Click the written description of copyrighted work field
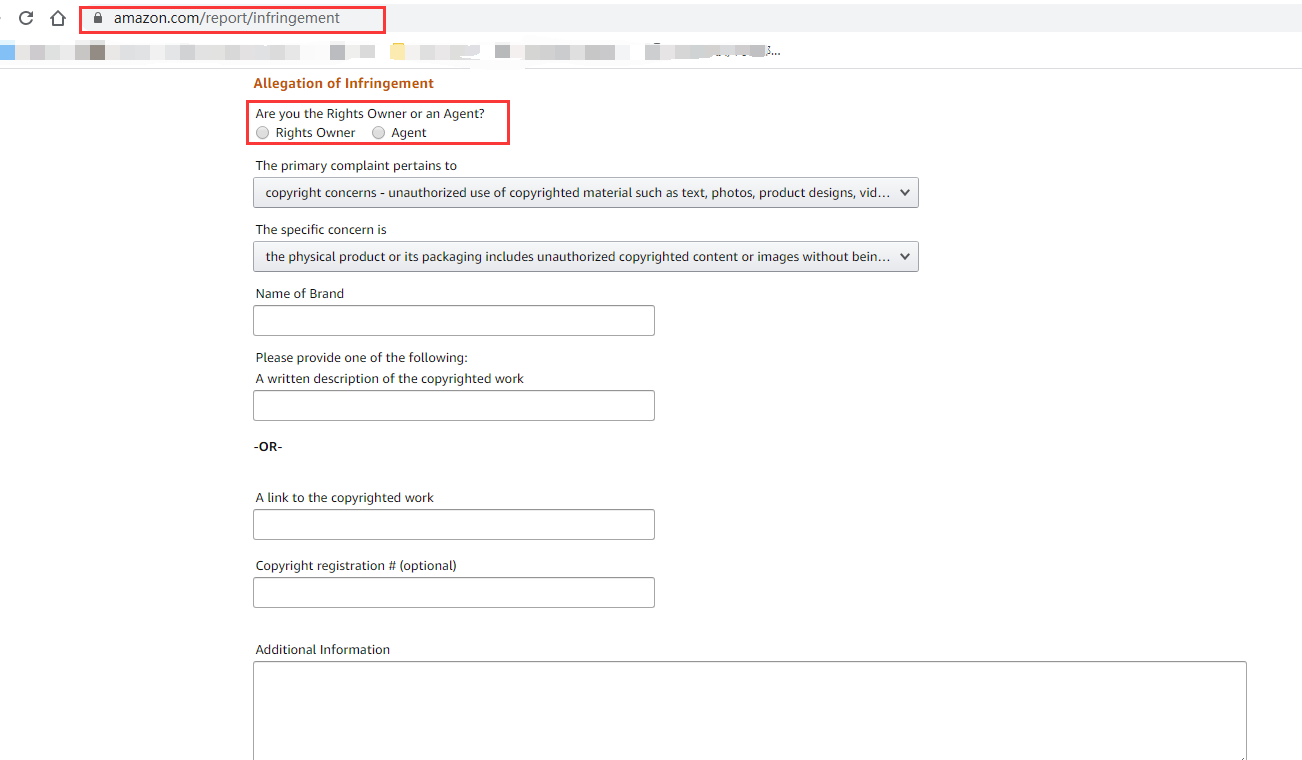 [454, 405]
